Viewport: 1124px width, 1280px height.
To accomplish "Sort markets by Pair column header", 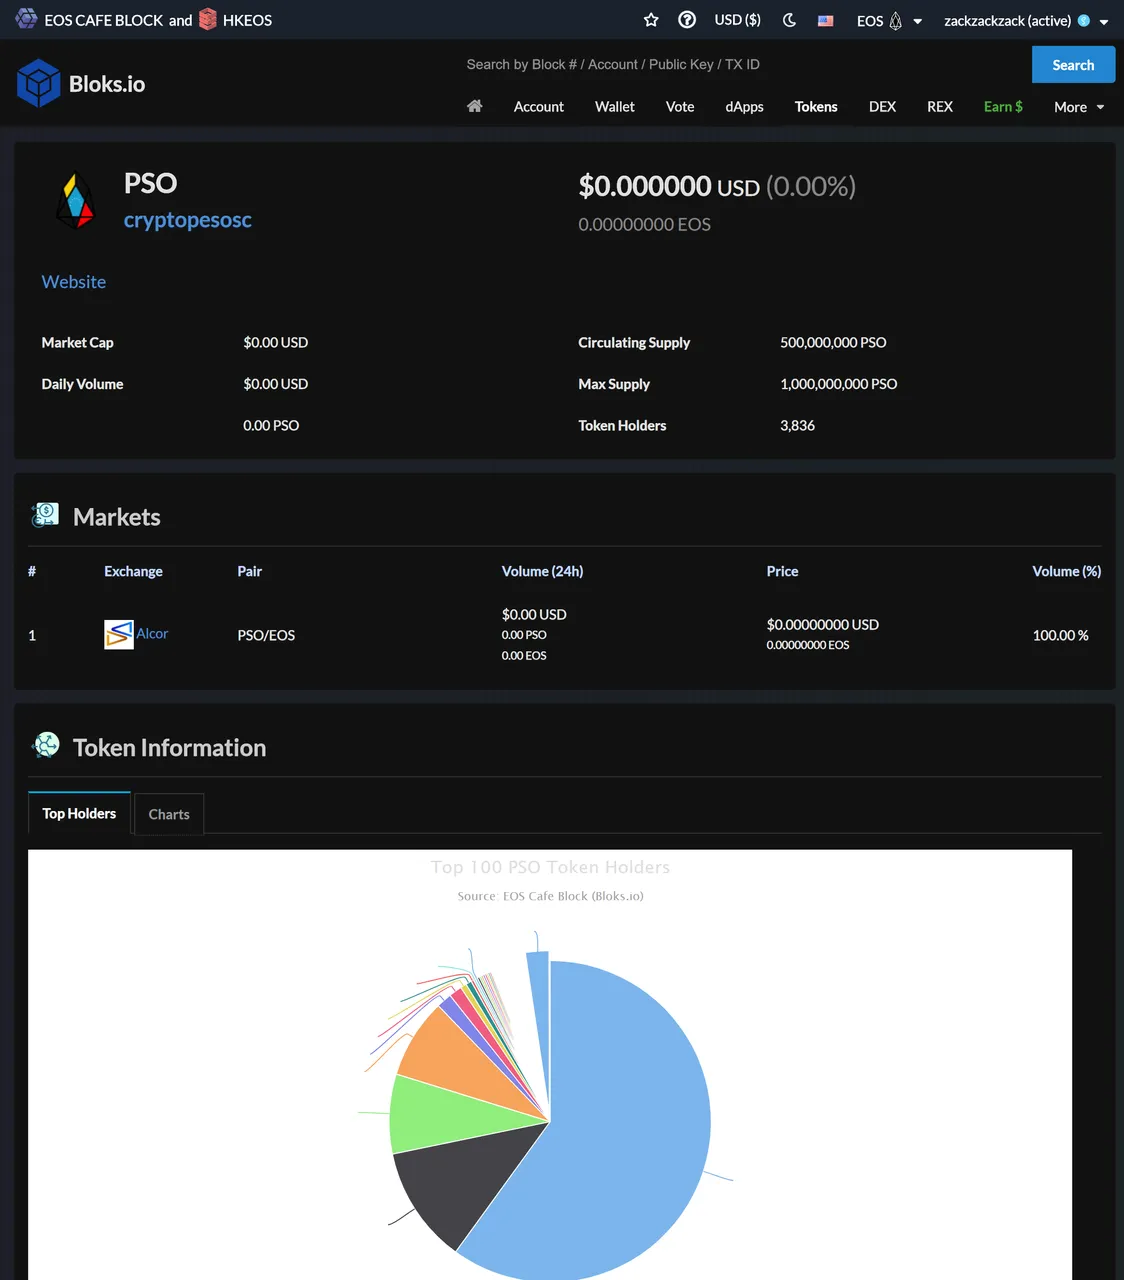I will point(249,571).
